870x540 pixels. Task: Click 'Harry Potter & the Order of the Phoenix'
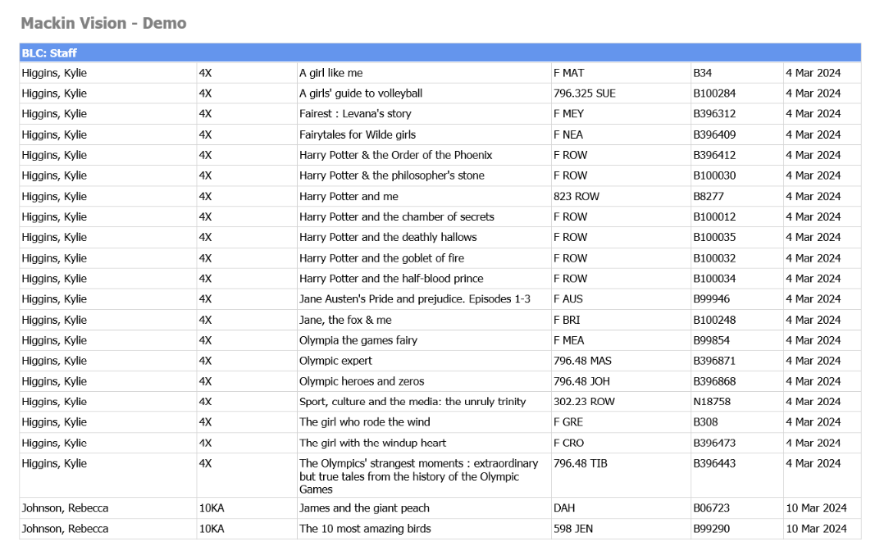[x=396, y=155]
